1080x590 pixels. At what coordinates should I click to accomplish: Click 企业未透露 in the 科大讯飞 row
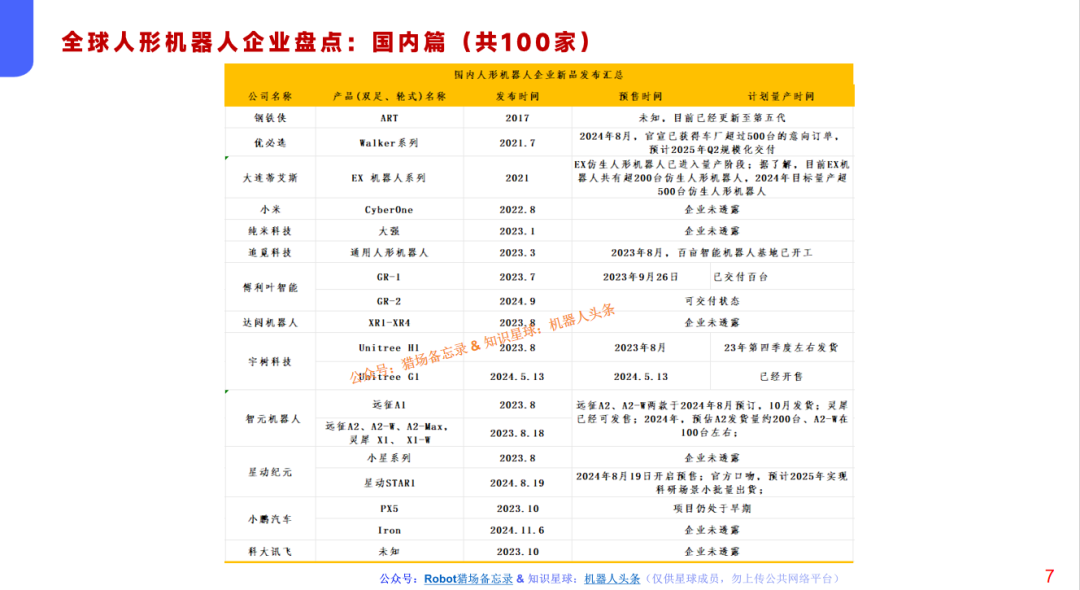(712, 551)
